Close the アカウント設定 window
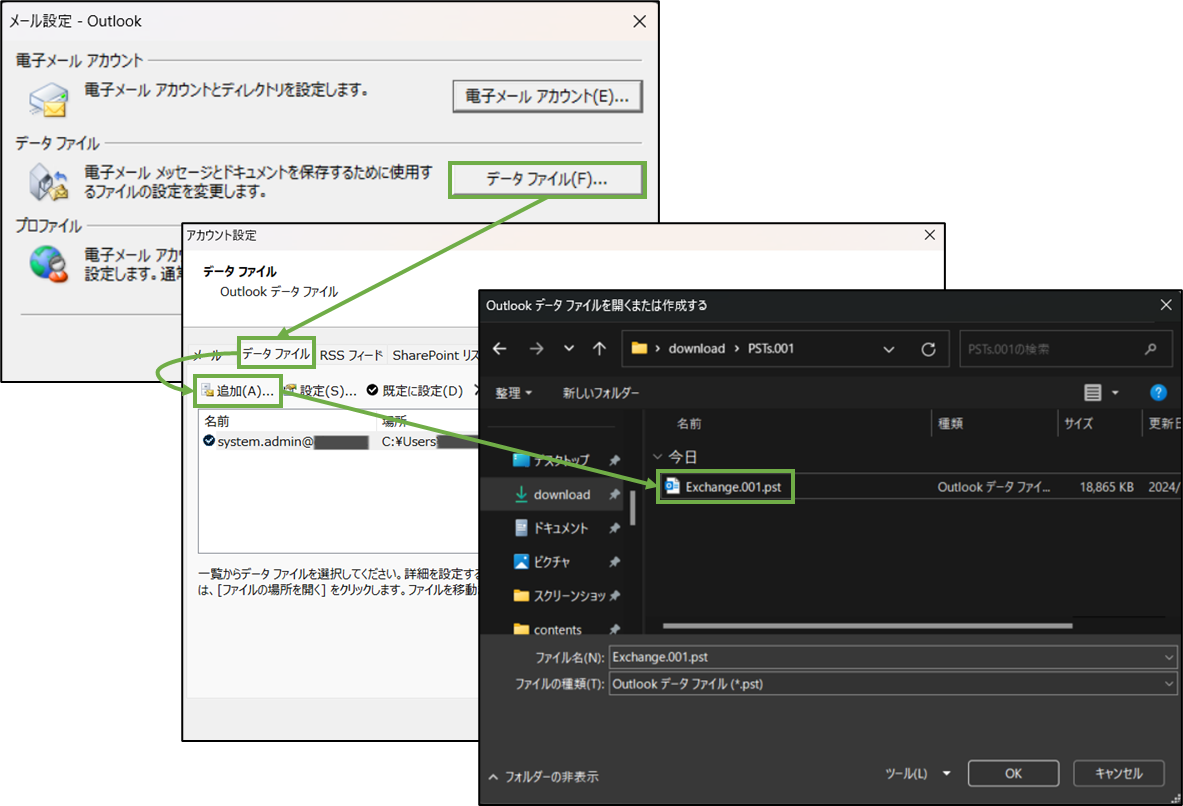The height and width of the screenshot is (806, 1183). point(930,235)
